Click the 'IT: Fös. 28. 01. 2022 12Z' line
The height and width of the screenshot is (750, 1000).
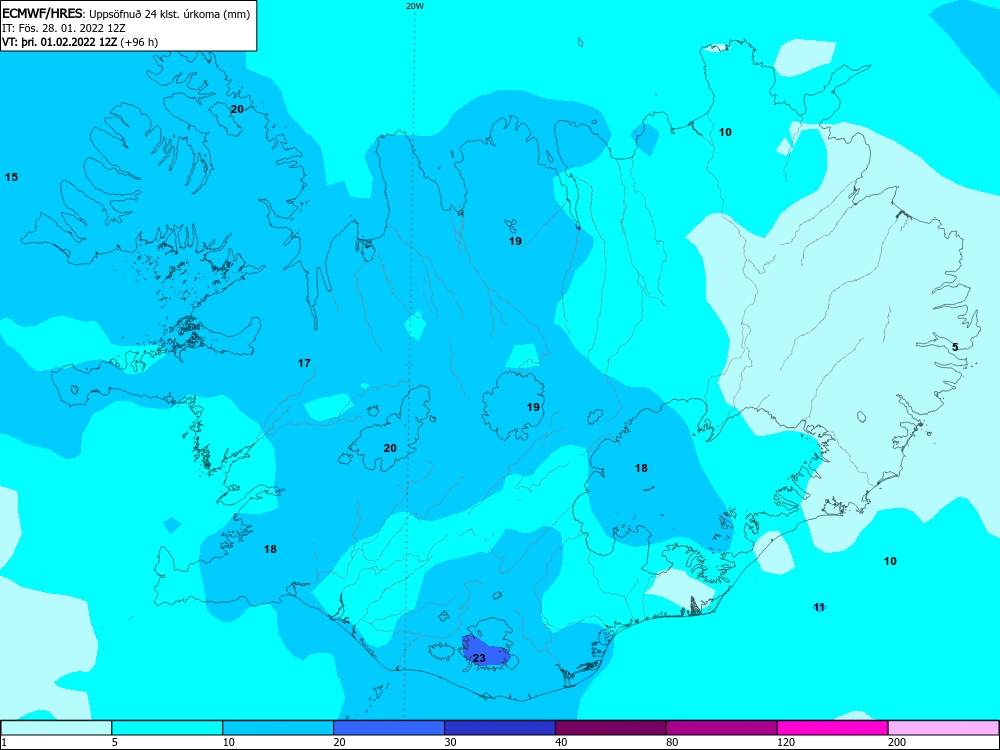pos(64,28)
